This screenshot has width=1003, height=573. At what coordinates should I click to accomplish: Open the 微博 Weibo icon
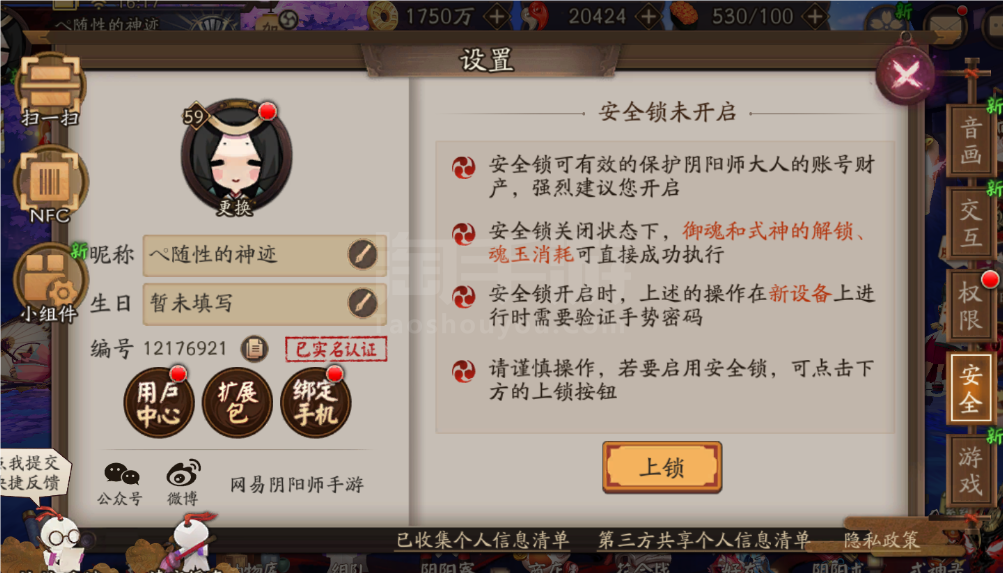pyautogui.click(x=183, y=483)
